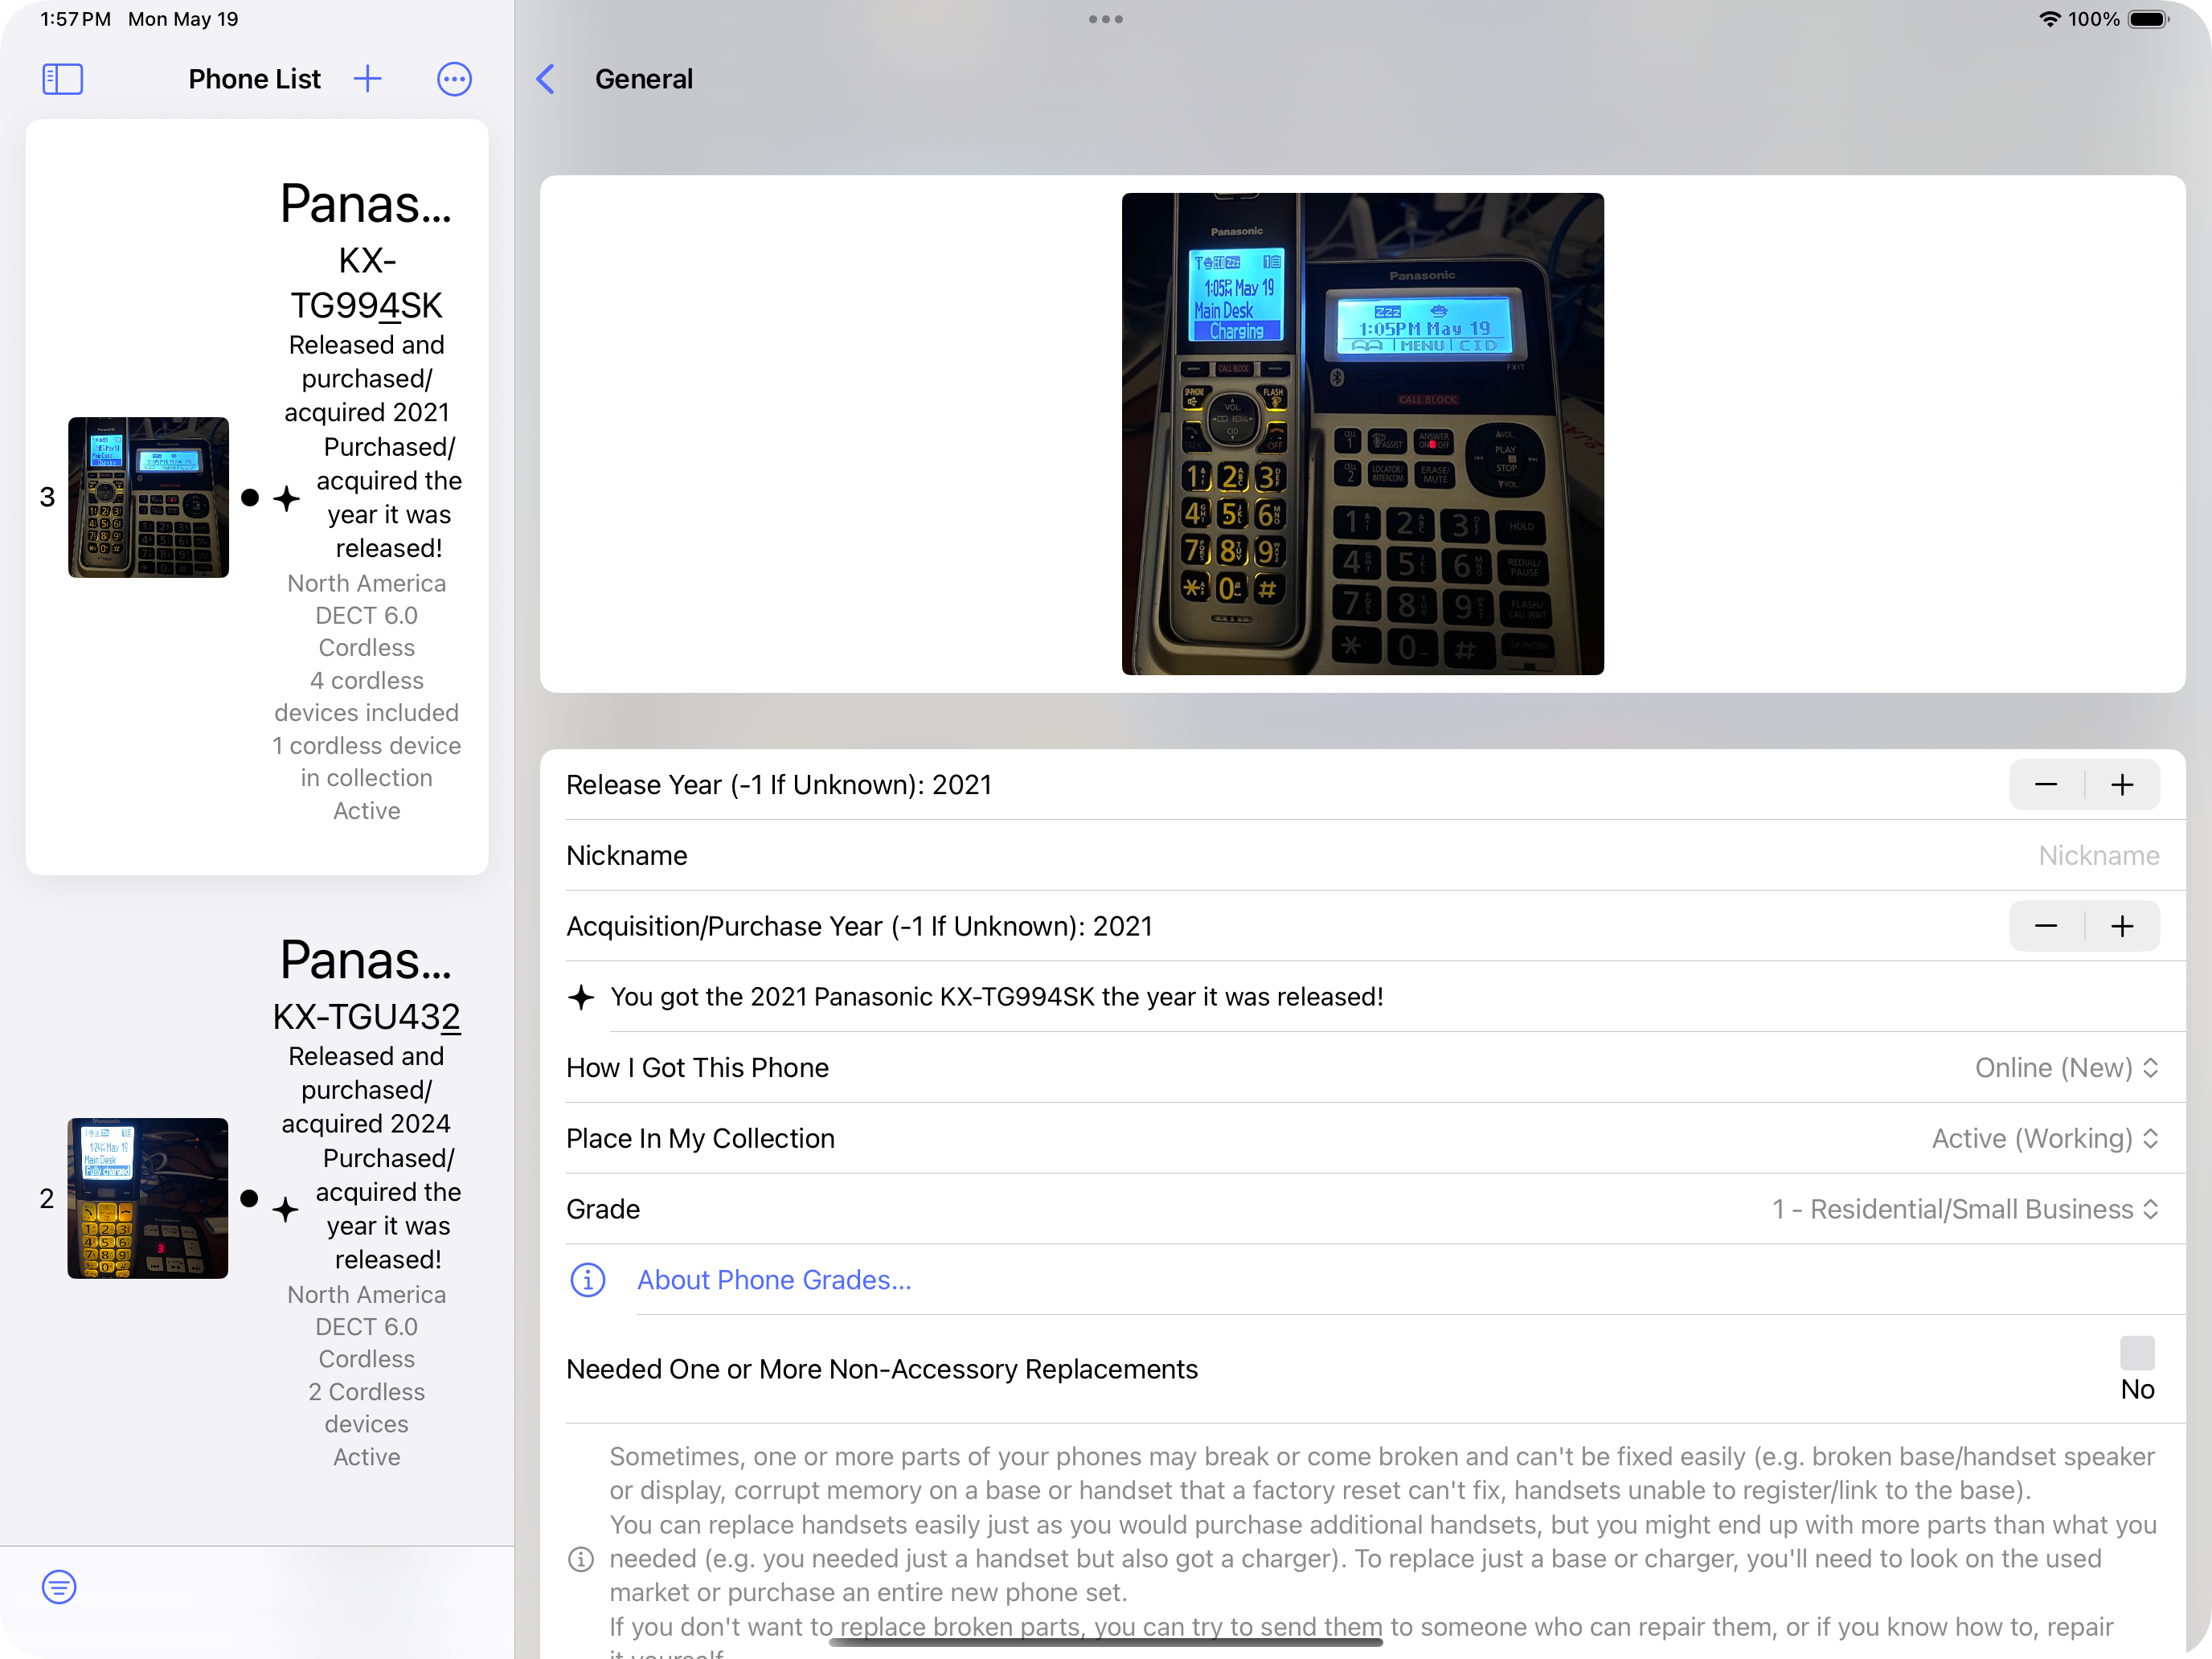Tap the battery status indicator
Screen dimensions: 2212x1659
2148,19
